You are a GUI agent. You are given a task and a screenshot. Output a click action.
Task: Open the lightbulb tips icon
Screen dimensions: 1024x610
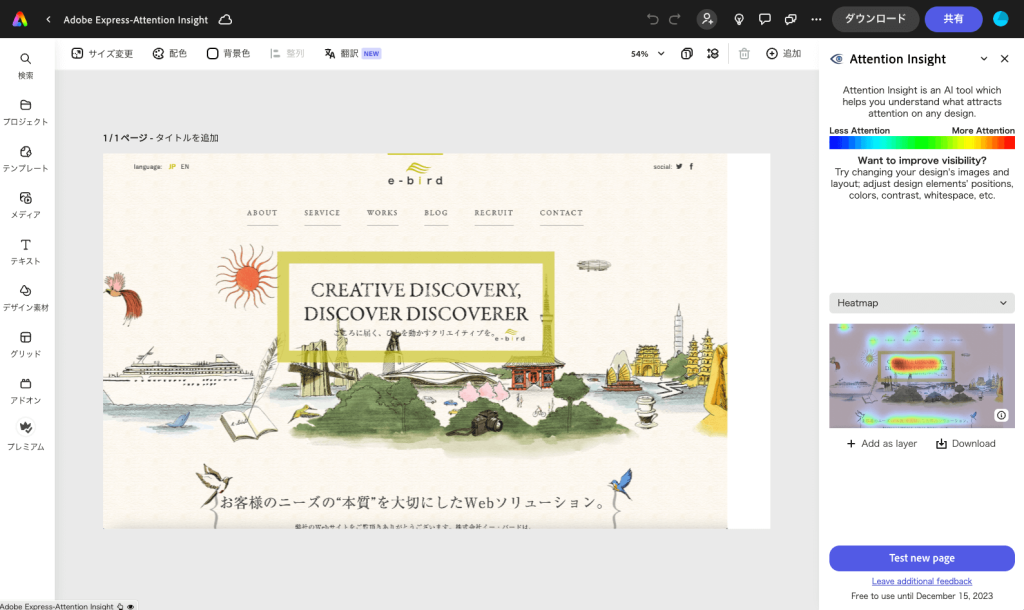(x=739, y=20)
